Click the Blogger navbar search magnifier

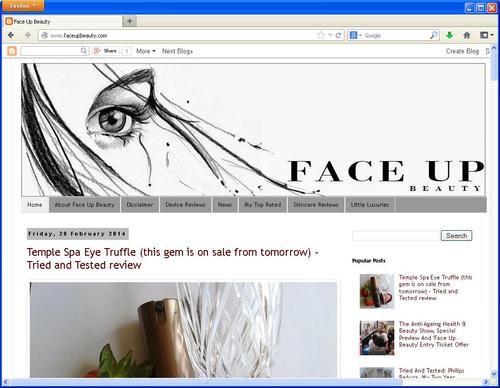[x=84, y=51]
